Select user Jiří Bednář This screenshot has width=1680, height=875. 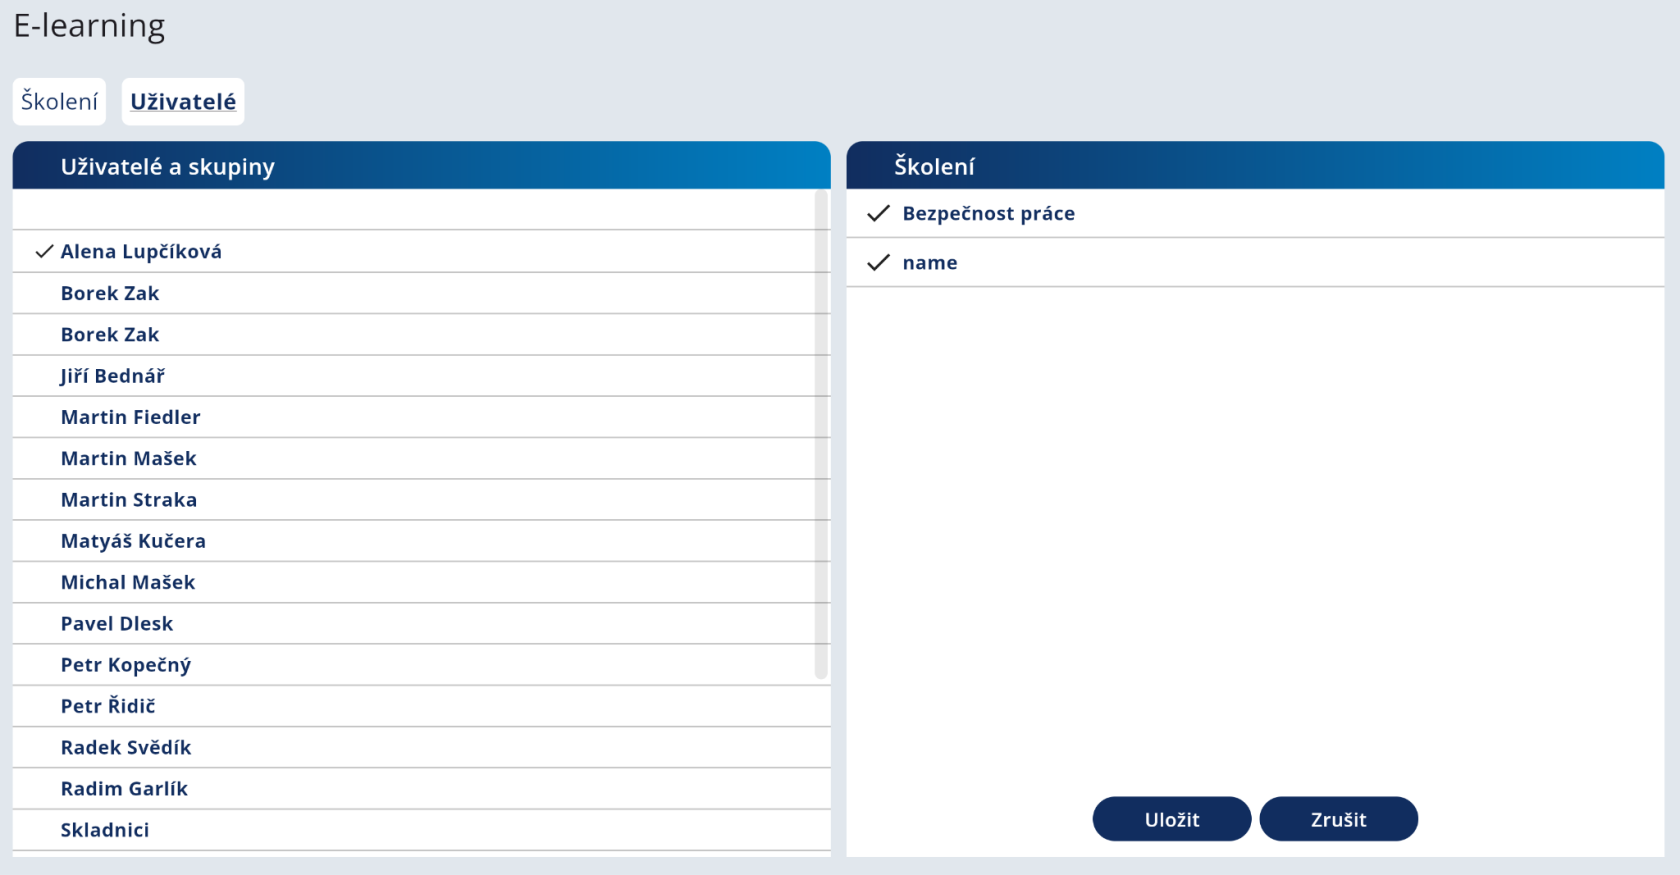coord(112,376)
